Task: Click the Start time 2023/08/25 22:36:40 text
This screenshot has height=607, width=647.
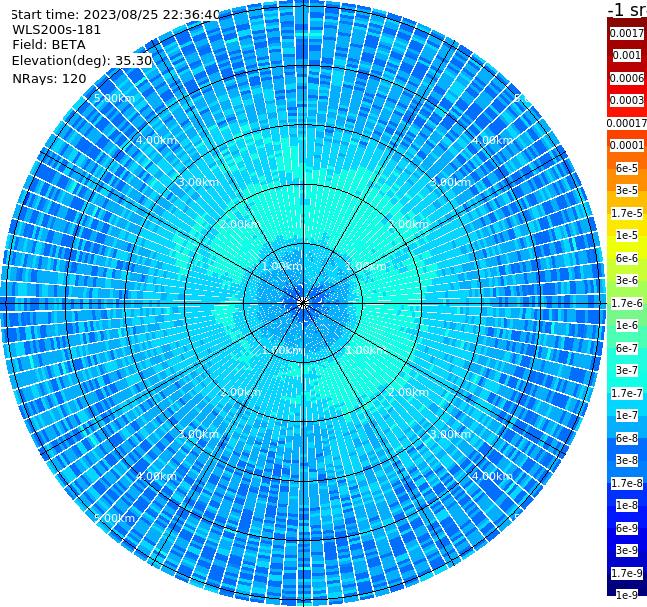Action: [115, 15]
